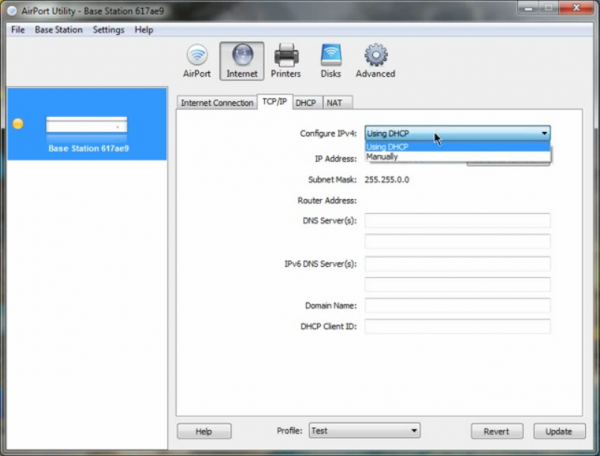The image size is (600, 456).
Task: Click the DHCP Client ID field
Action: pos(458,326)
